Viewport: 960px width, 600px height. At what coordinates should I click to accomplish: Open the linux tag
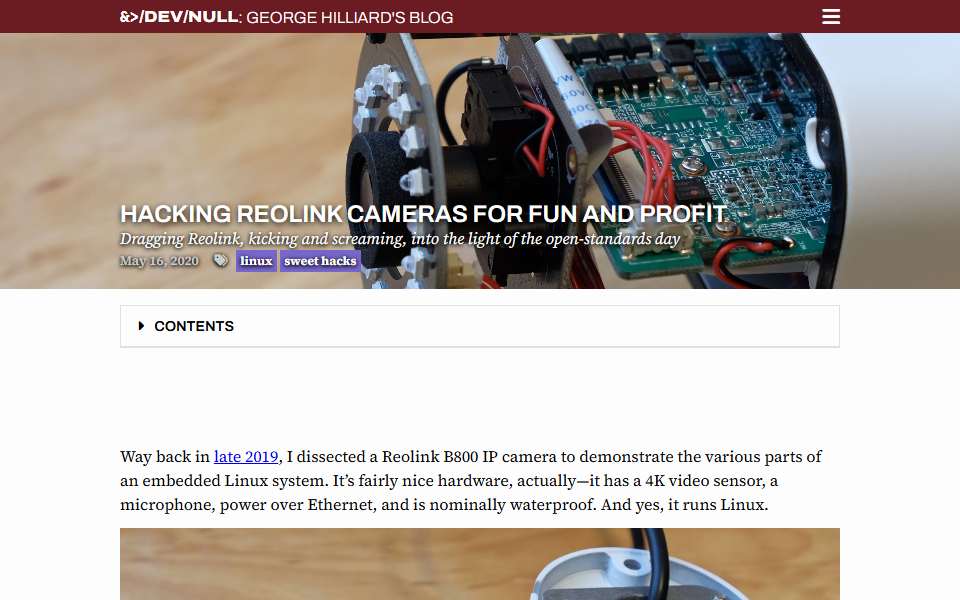click(256, 261)
